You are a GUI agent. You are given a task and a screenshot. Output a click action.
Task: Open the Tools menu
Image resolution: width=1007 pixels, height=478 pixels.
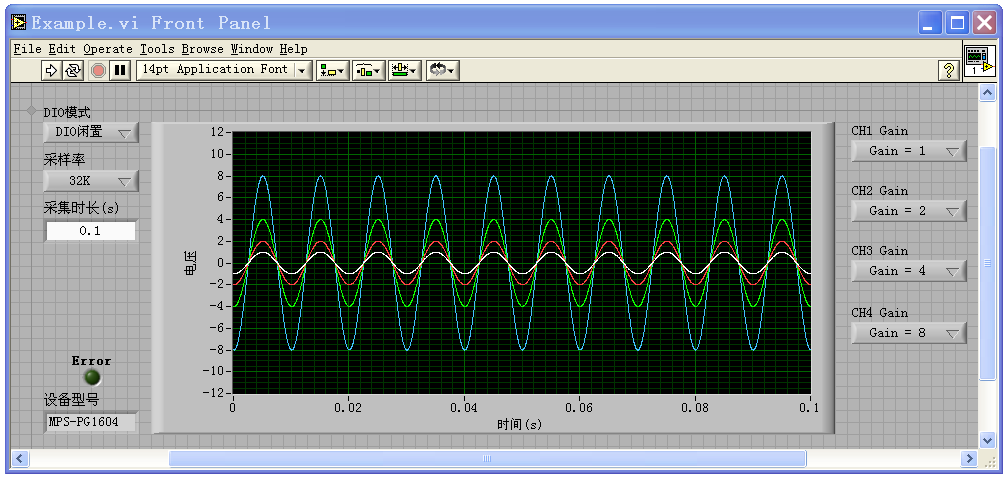(x=156, y=48)
